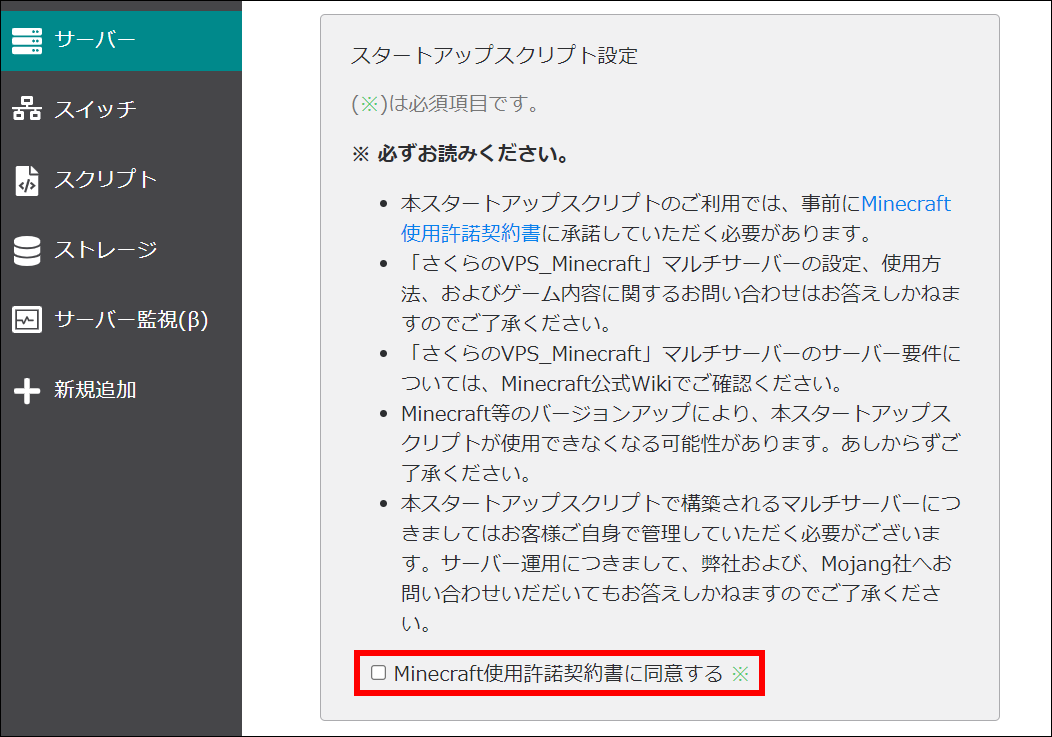Click the agreement checkbox label text
1052x737 pixels.
(555, 673)
